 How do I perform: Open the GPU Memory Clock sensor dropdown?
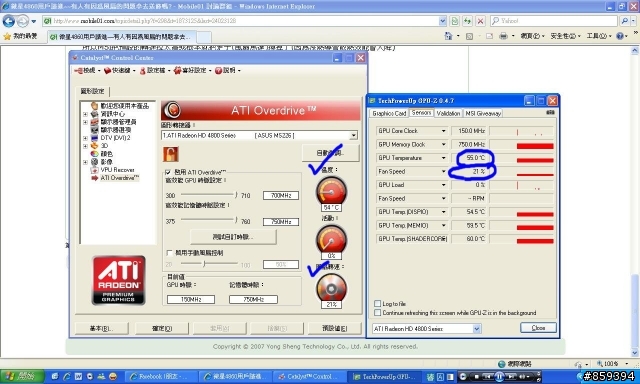pyautogui.click(x=444, y=144)
